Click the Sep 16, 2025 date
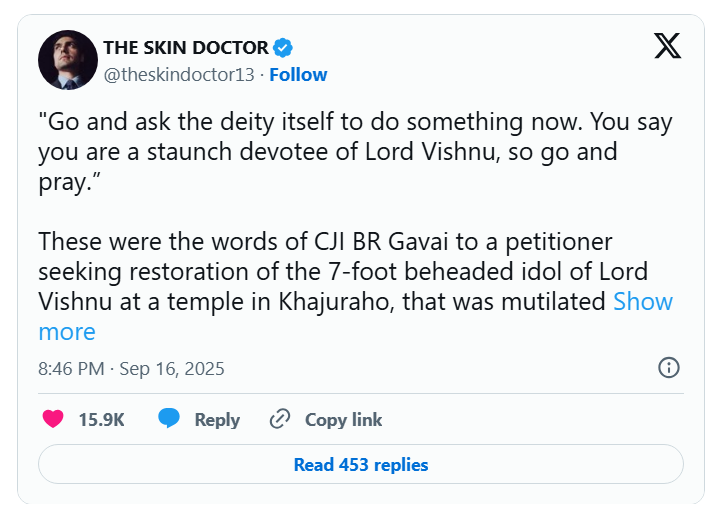The width and height of the screenshot is (717, 525). pyautogui.click(x=172, y=368)
